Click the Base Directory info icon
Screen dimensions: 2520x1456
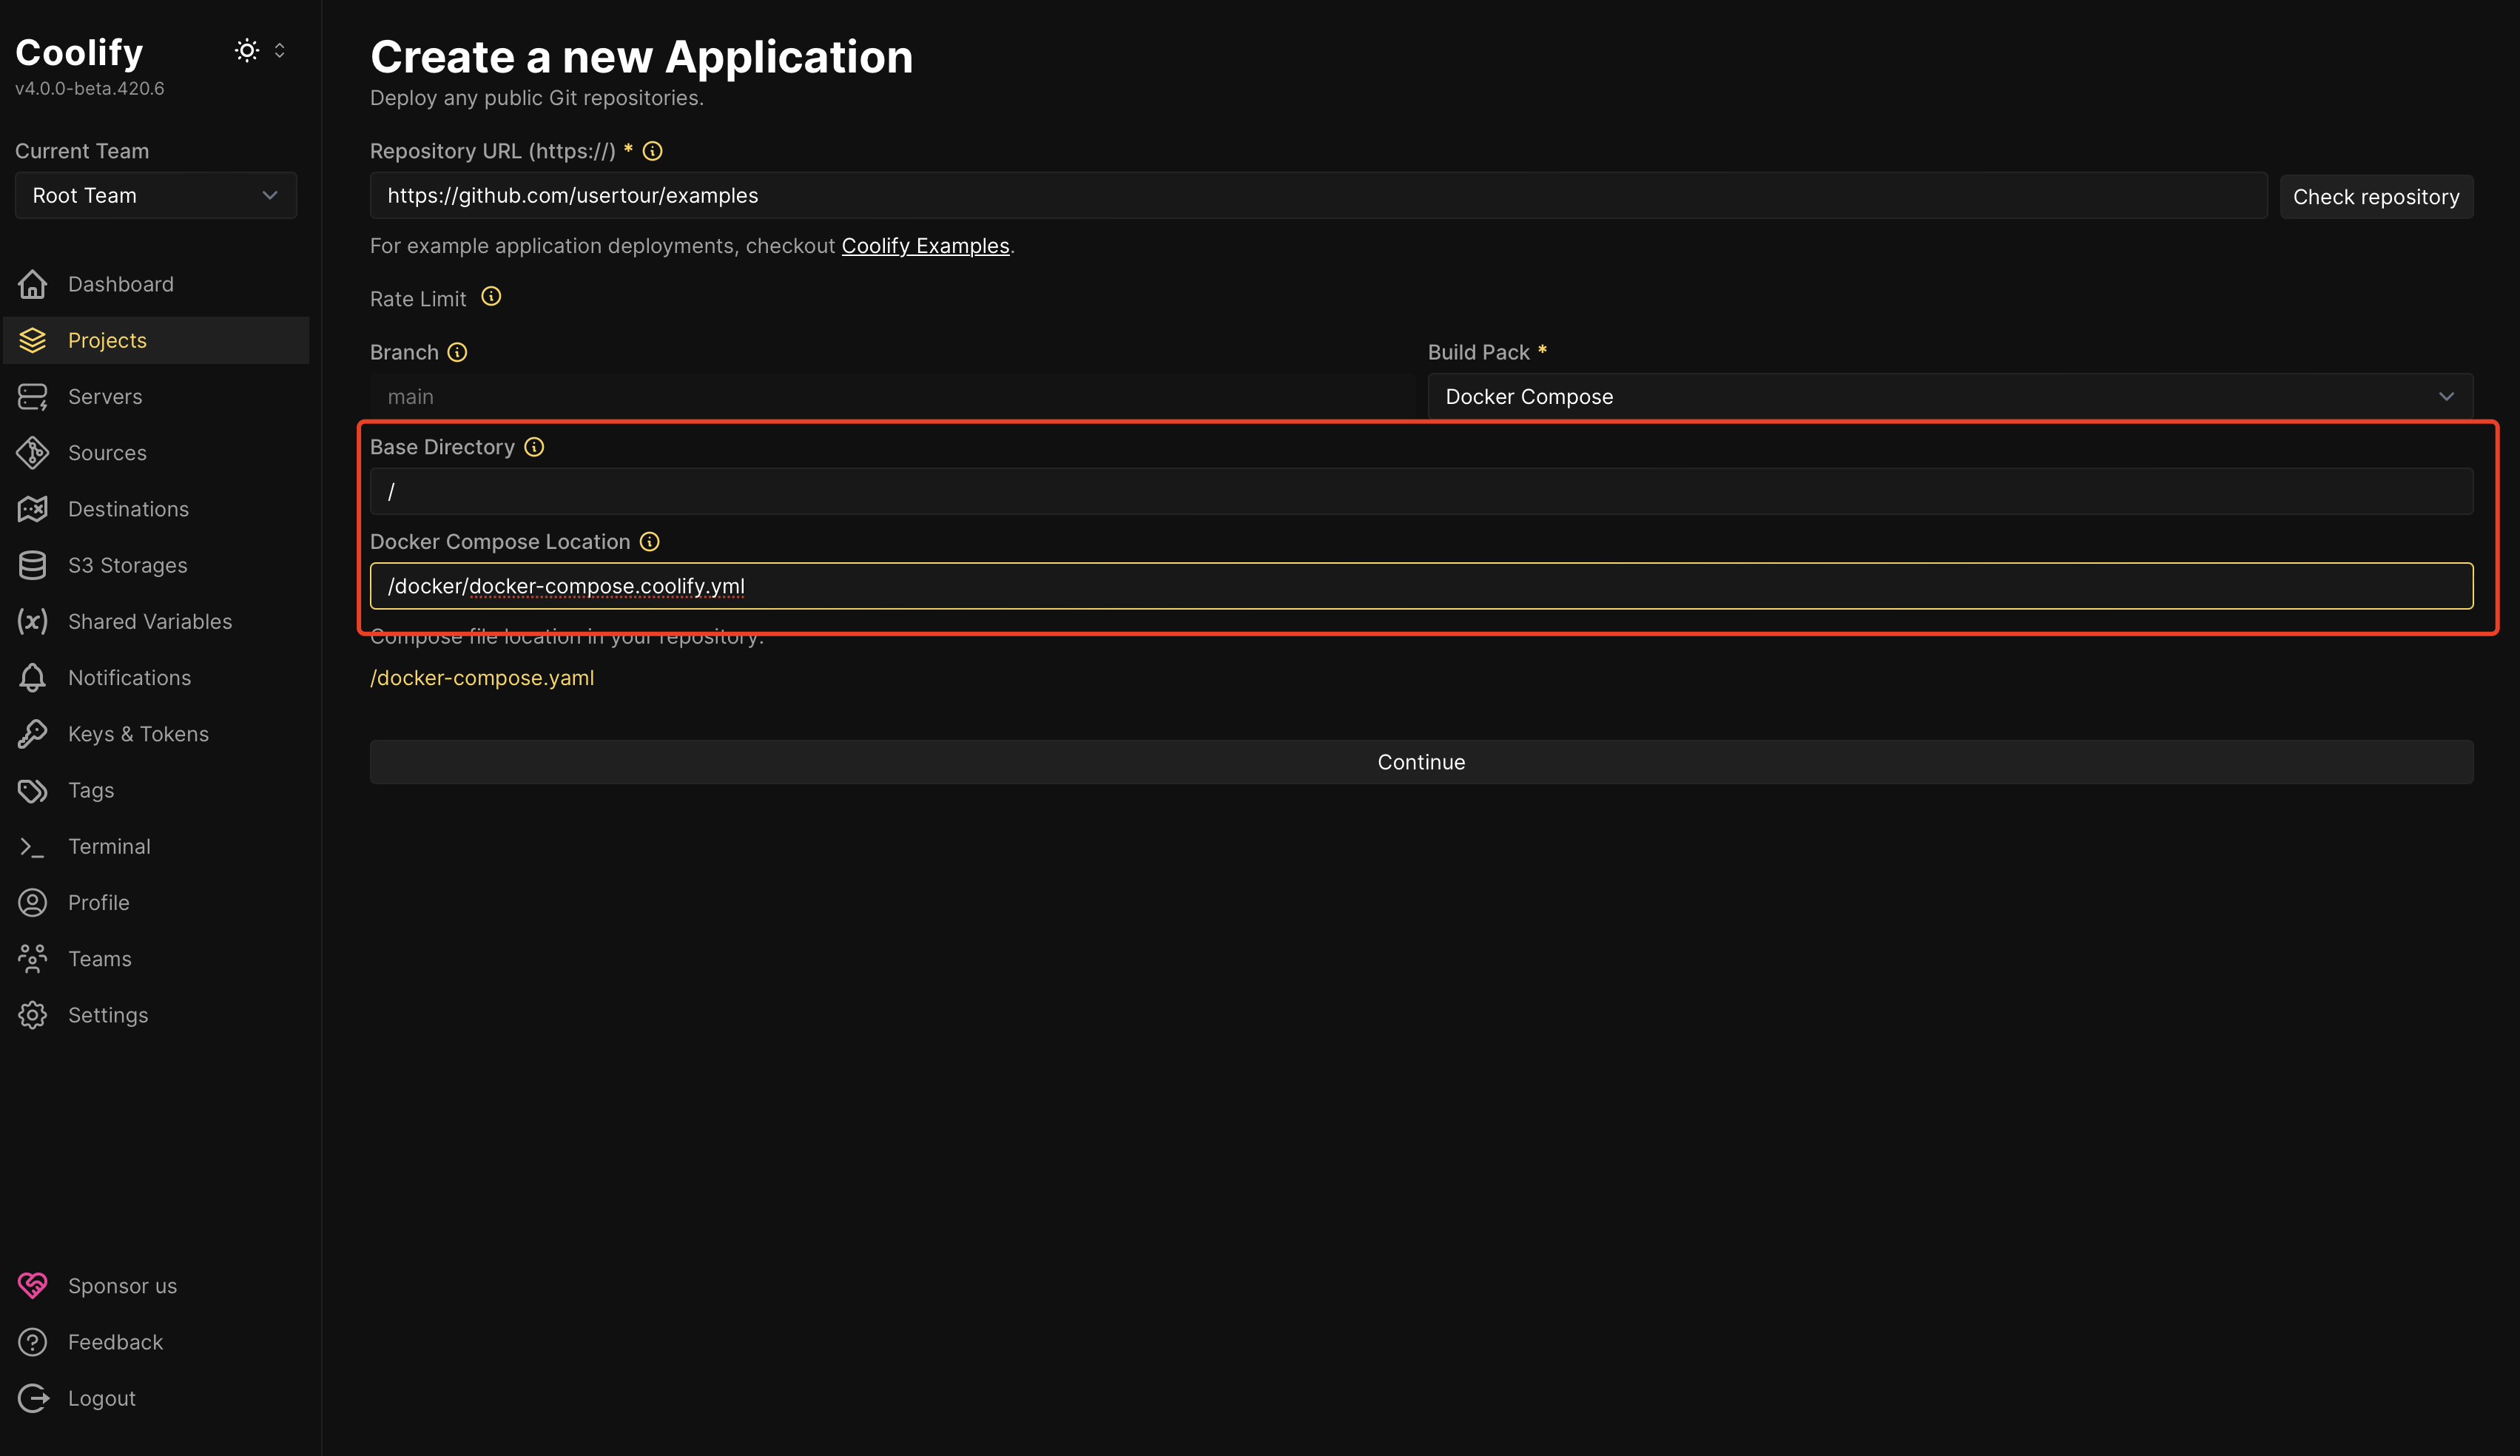click(534, 447)
